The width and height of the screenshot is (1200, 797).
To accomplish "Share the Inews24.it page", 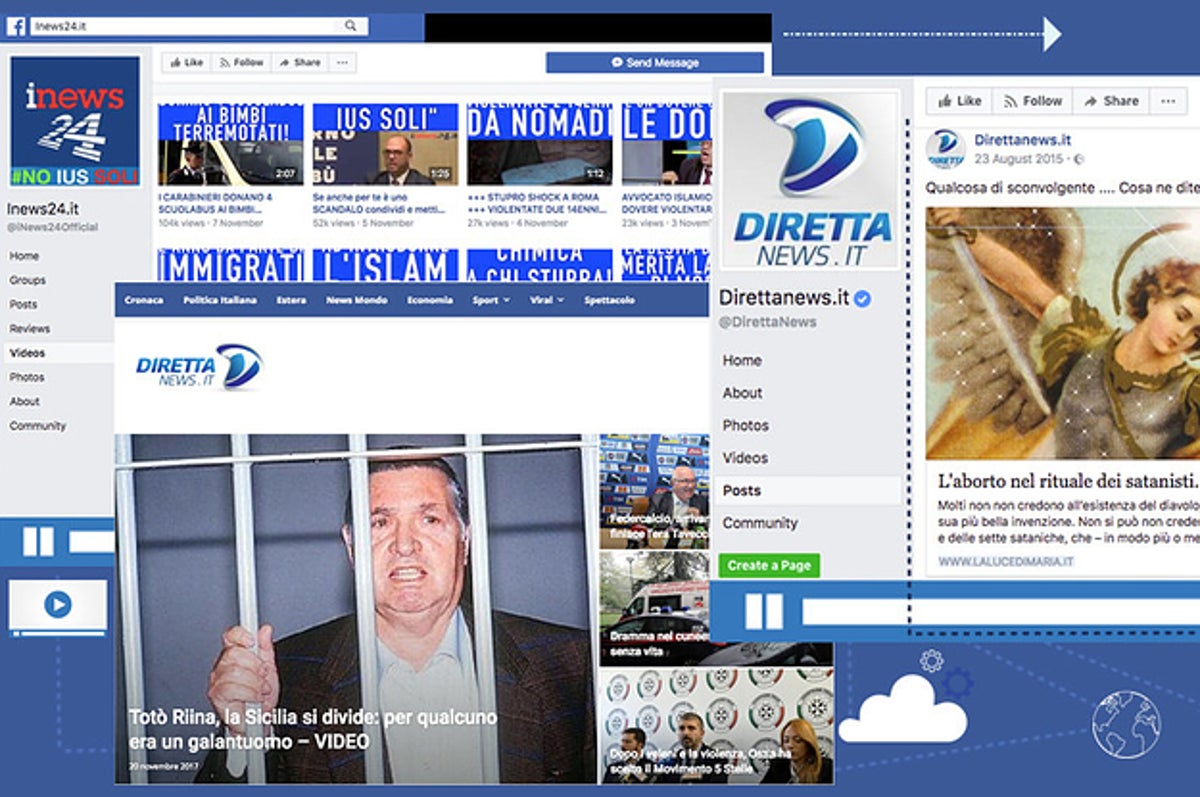I will point(298,62).
